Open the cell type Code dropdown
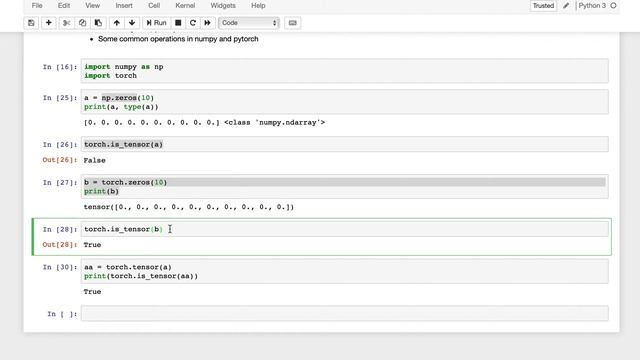 pos(249,23)
